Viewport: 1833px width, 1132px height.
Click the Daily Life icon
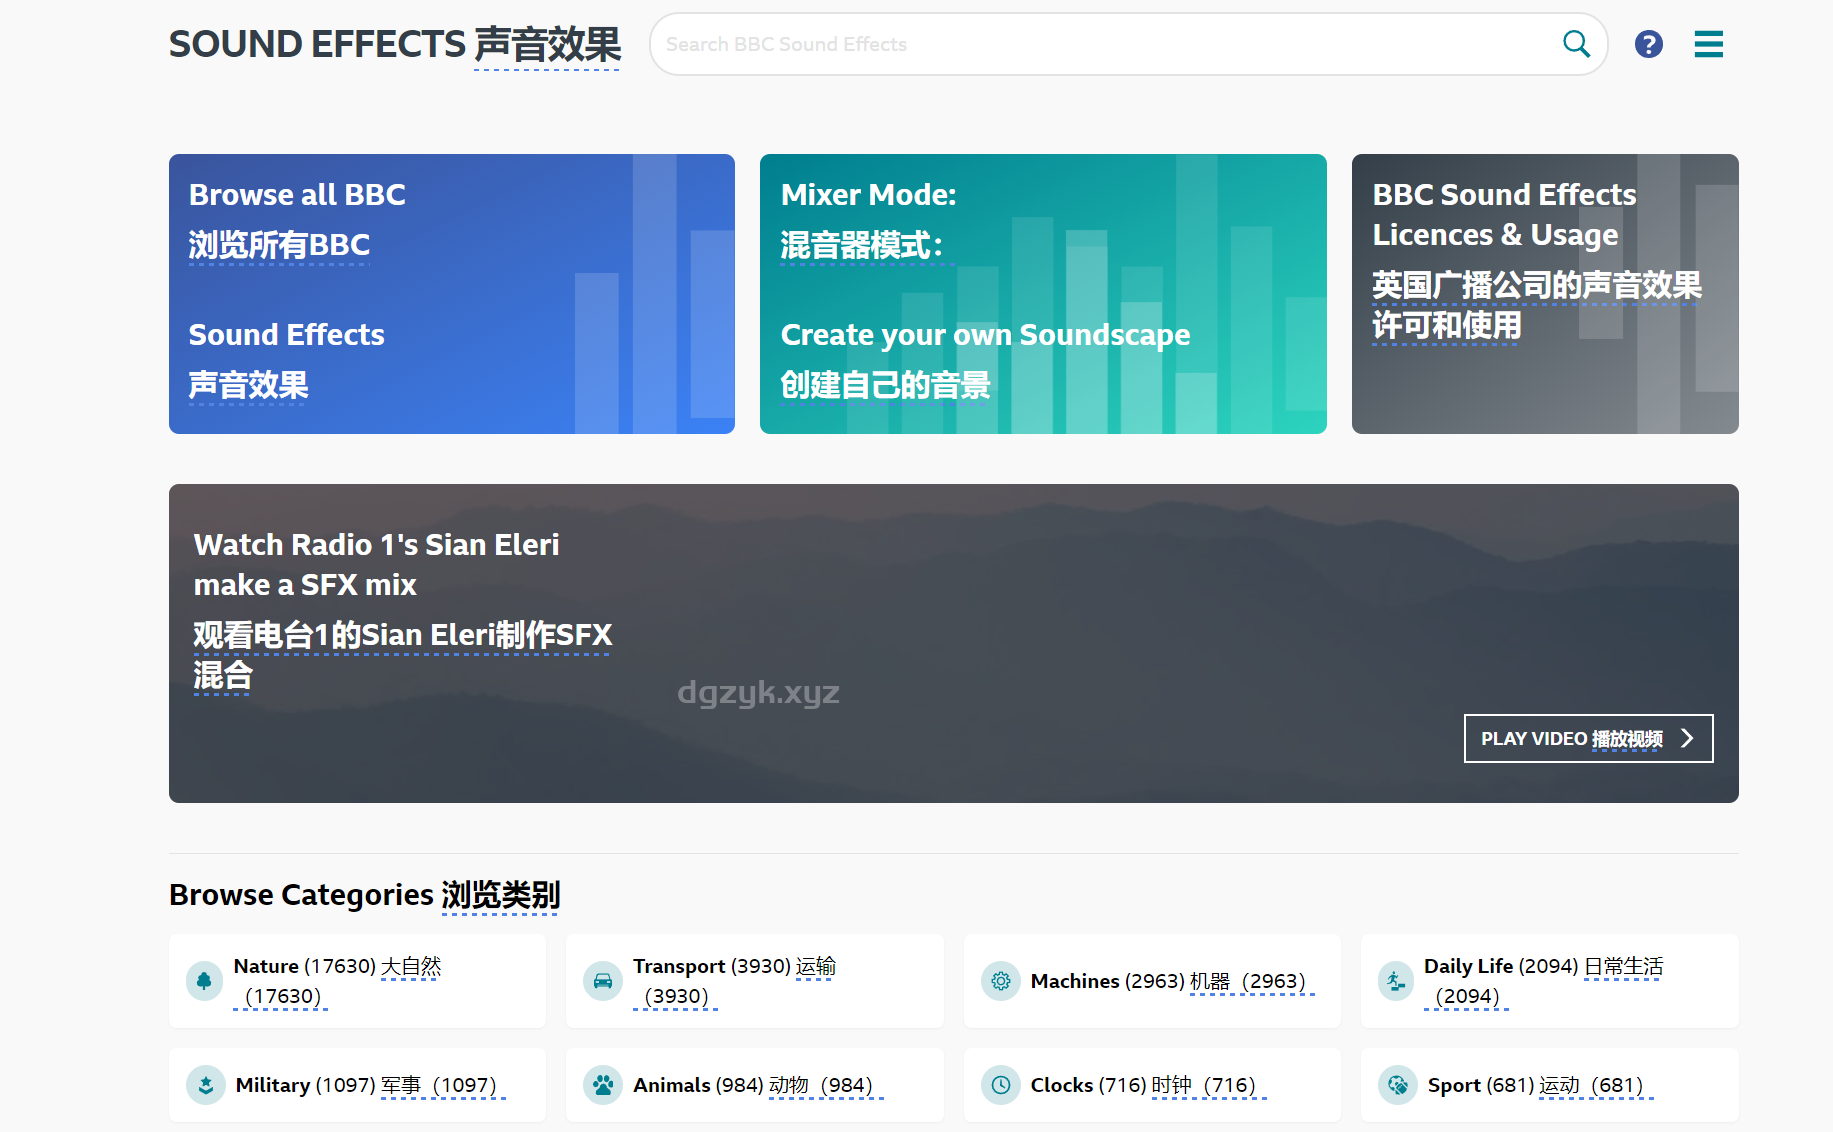[x=1395, y=981]
